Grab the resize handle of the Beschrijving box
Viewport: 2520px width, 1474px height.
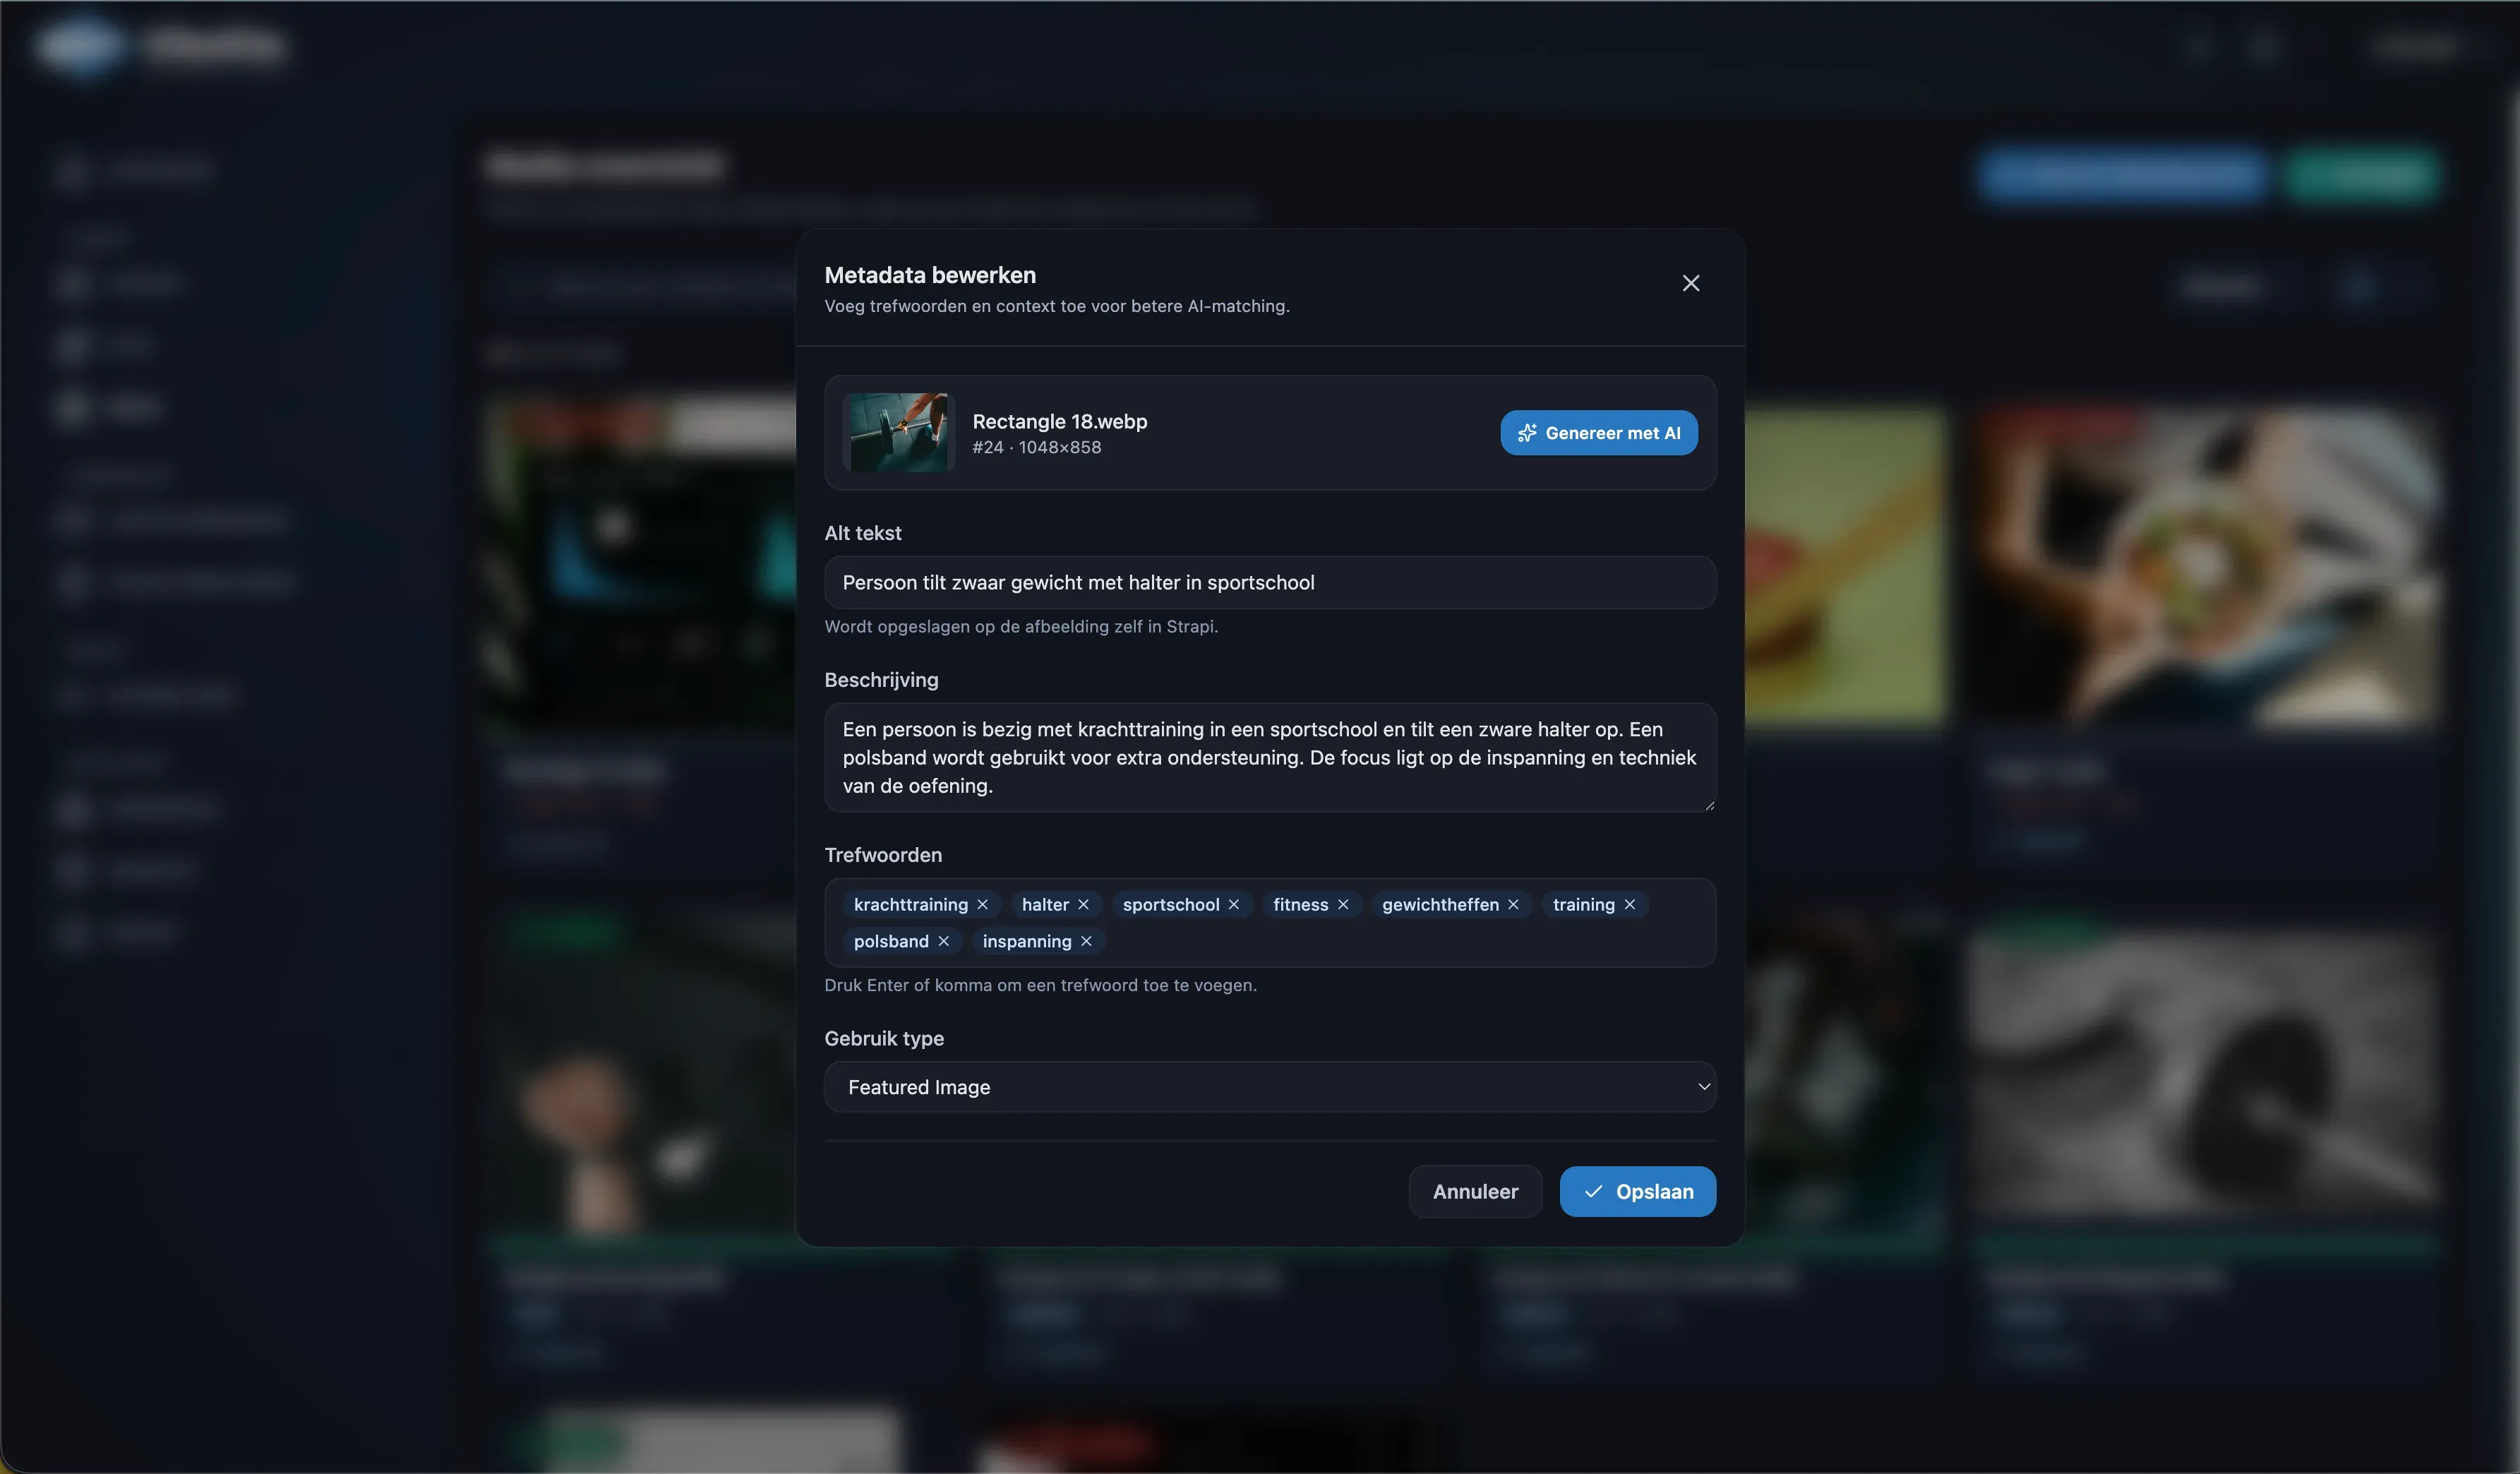tap(1709, 805)
